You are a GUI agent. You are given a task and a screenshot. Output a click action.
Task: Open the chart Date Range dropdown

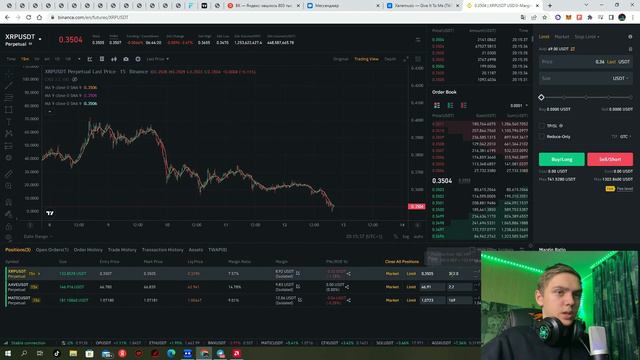pos(38,236)
